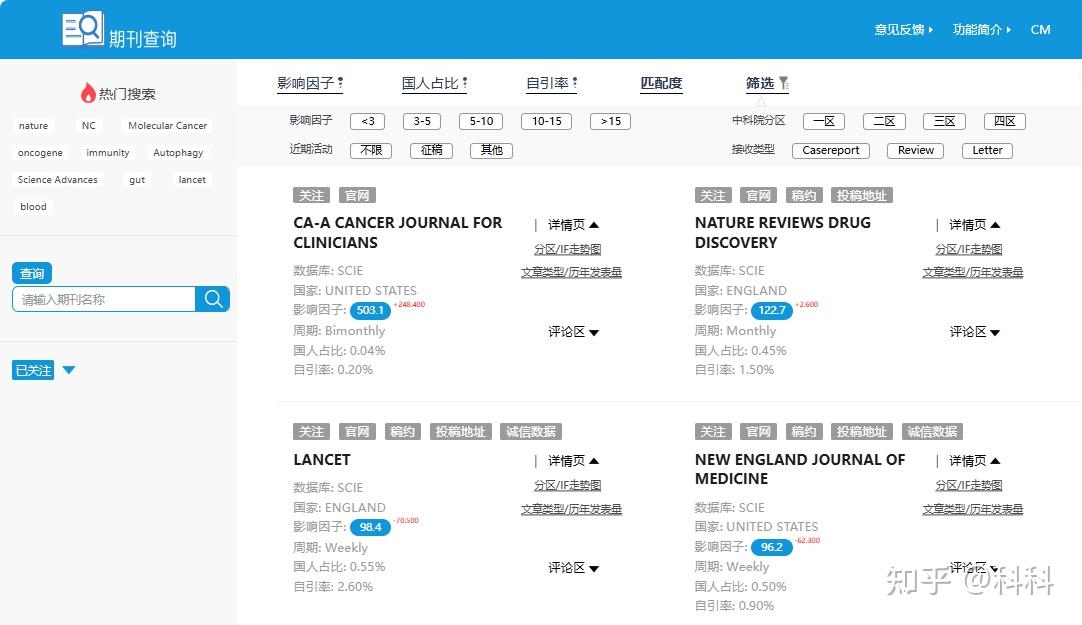The width and height of the screenshot is (1082, 625).
Task: Click the 503.1 impact factor badge
Action: [x=371, y=310]
